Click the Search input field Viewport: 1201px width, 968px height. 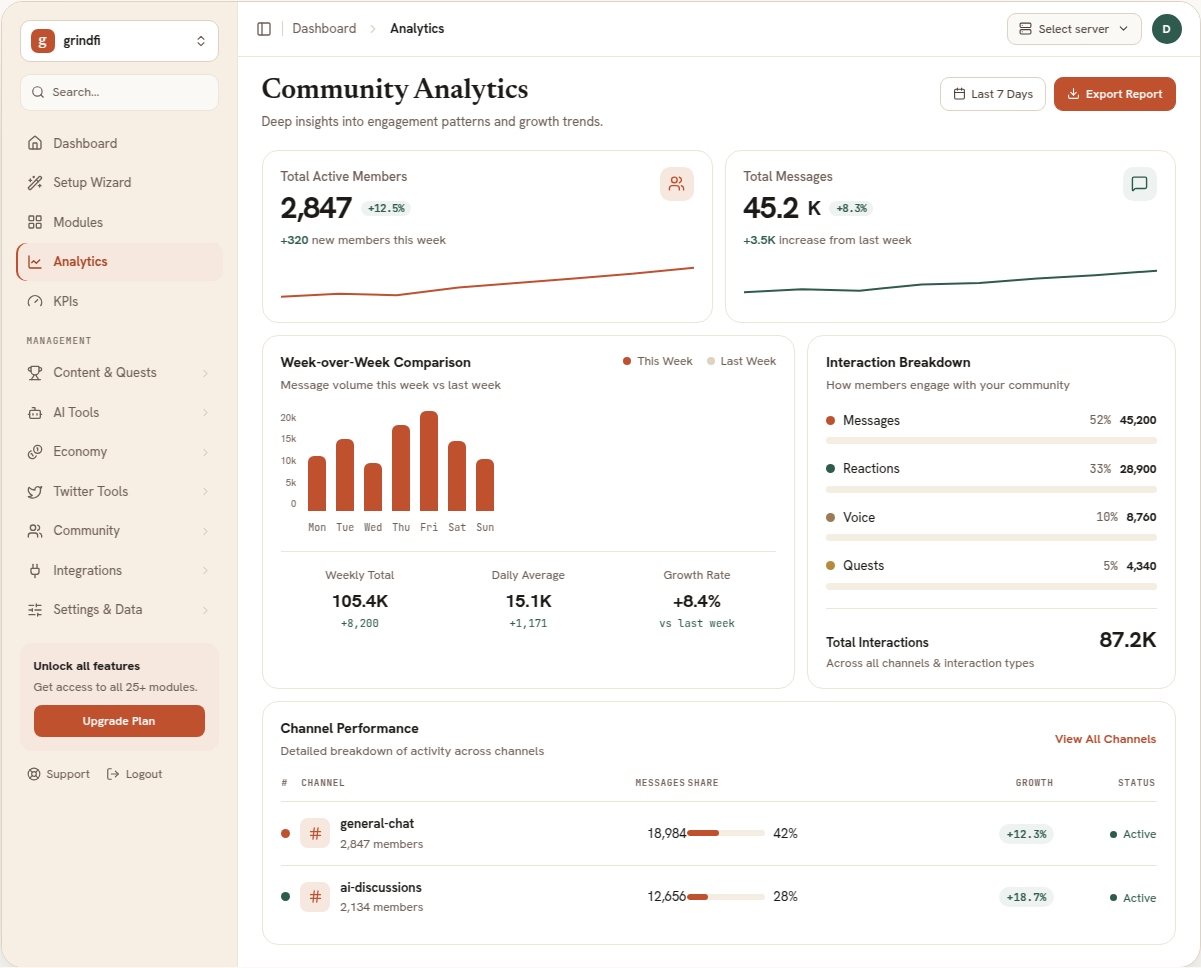[x=119, y=92]
